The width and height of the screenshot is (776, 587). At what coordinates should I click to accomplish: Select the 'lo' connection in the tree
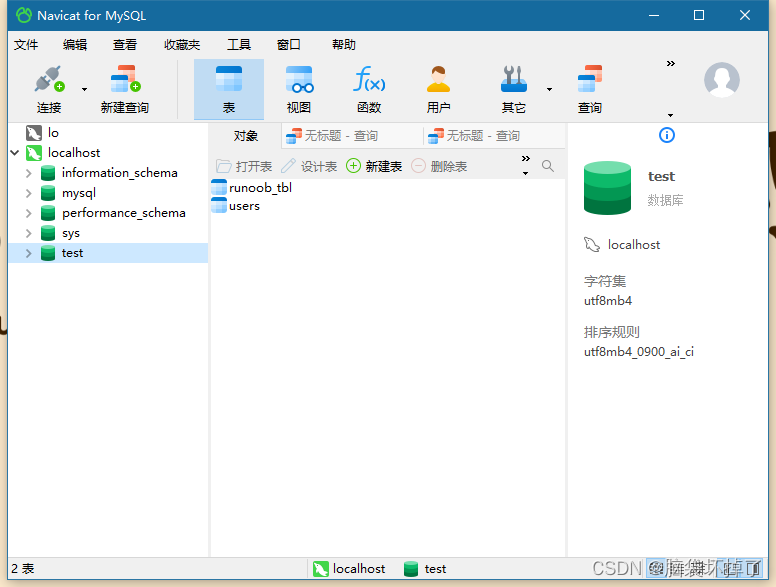tap(53, 133)
